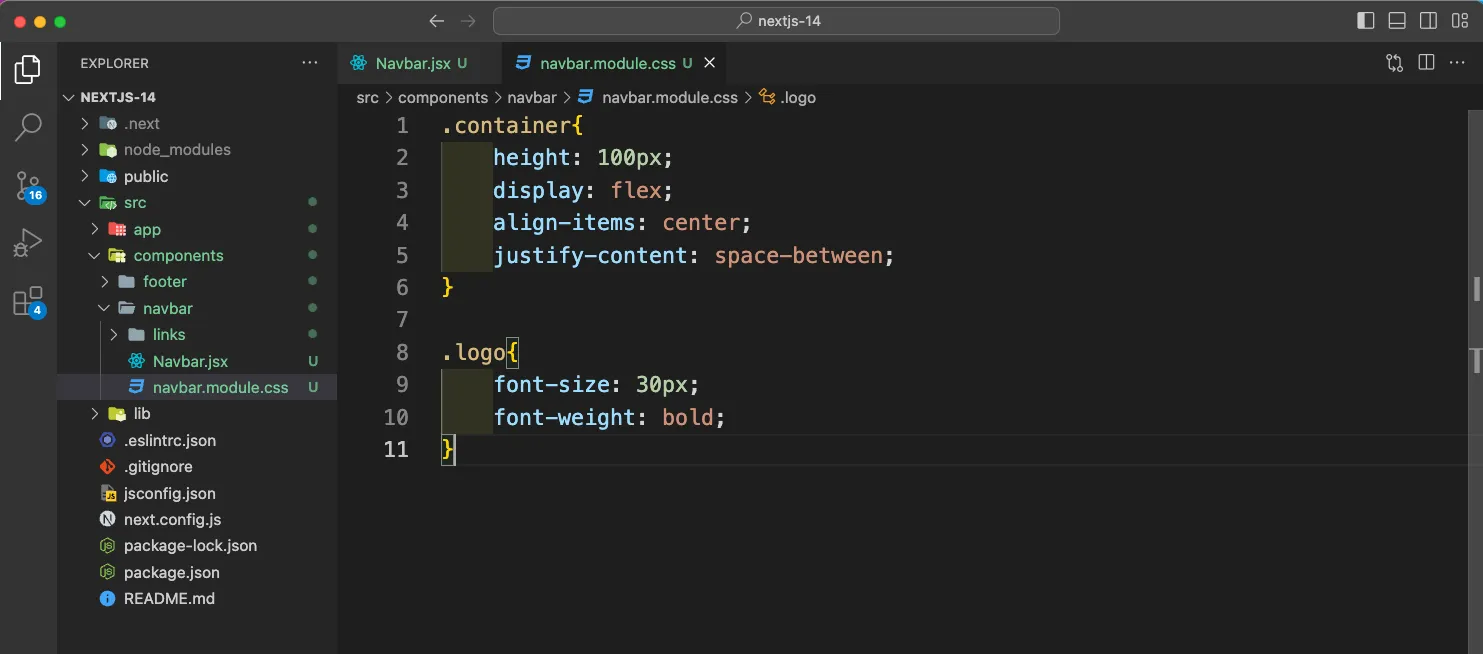Go back using the left arrow
Image resolution: width=1483 pixels, height=654 pixels.
pos(436,20)
